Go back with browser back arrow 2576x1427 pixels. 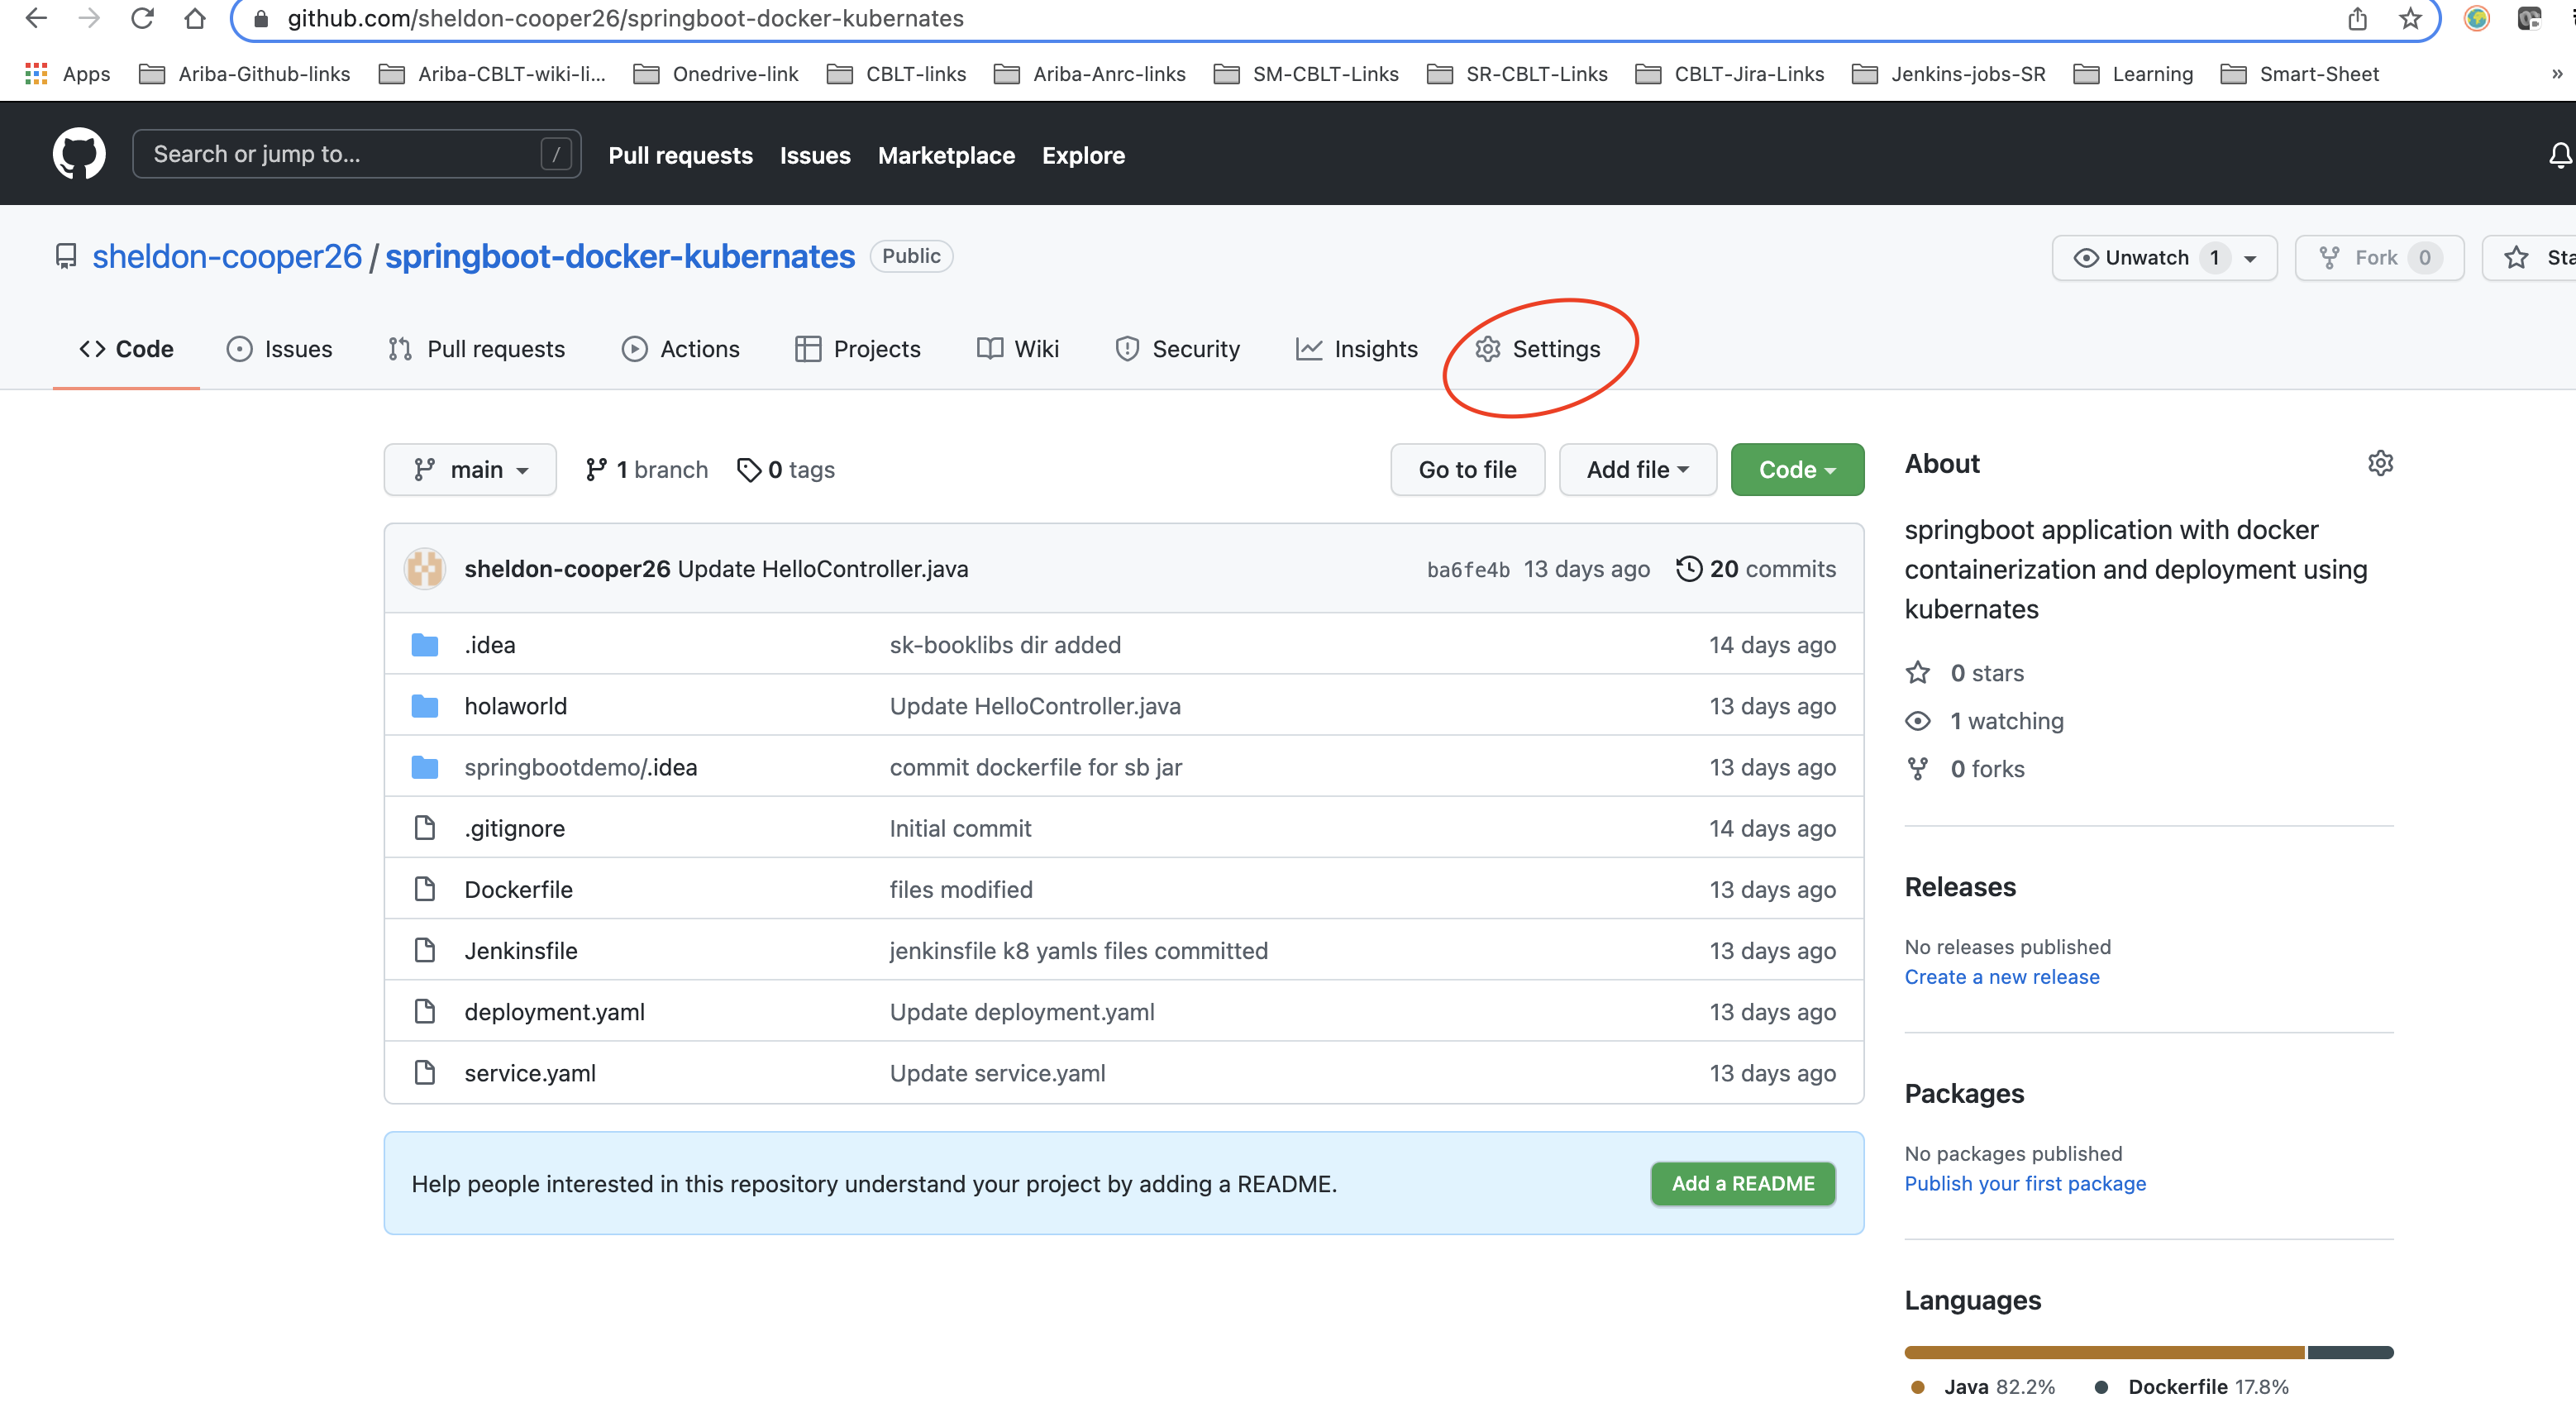[36, 18]
